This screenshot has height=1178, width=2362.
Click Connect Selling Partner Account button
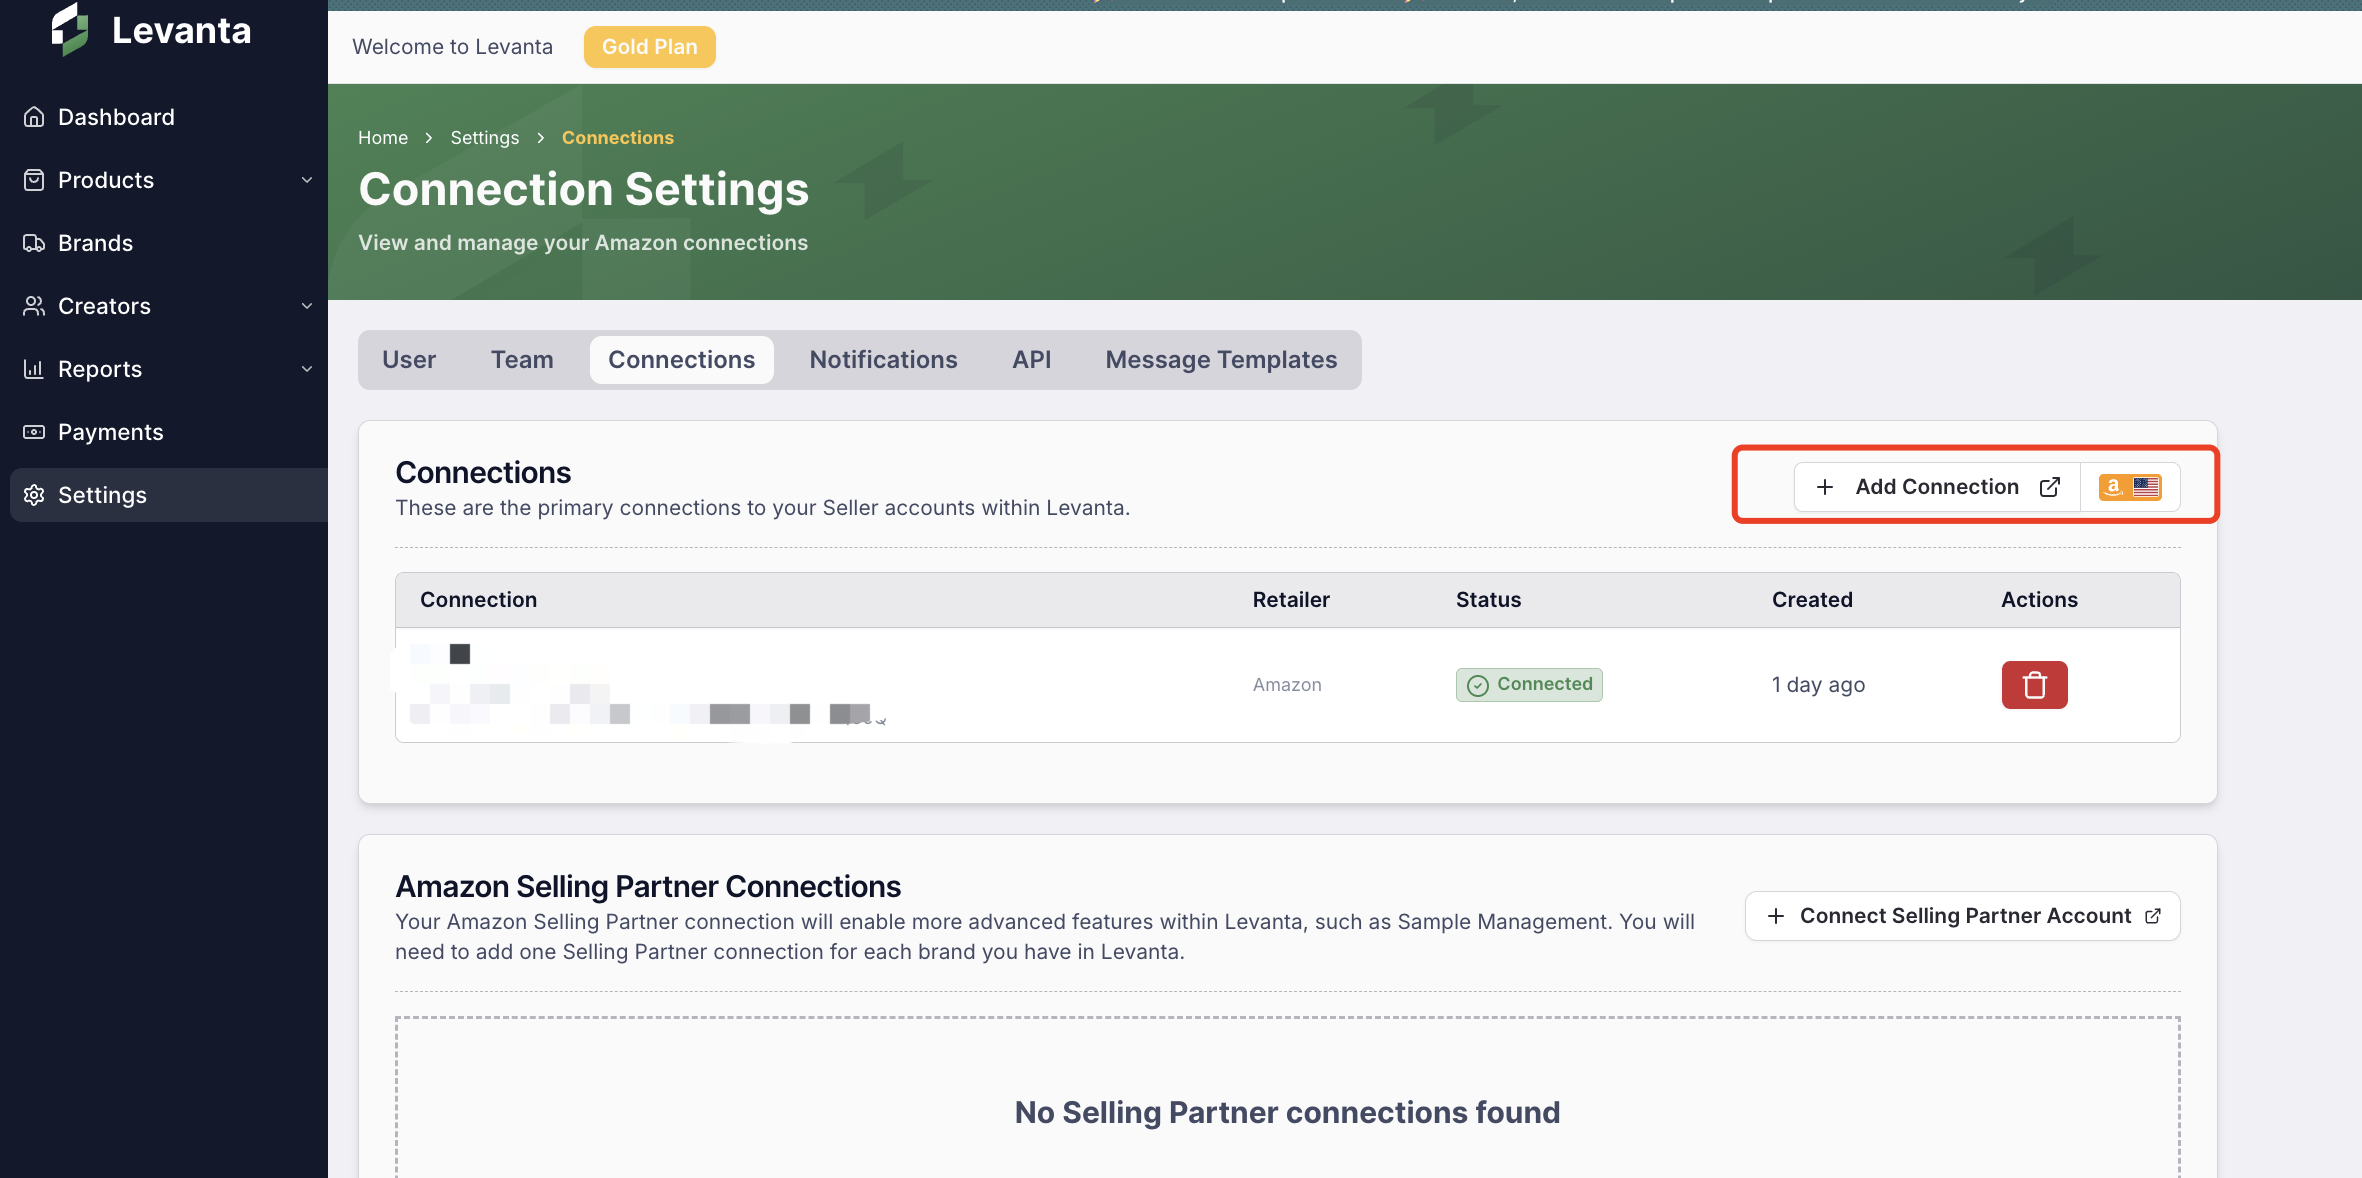point(1962,916)
